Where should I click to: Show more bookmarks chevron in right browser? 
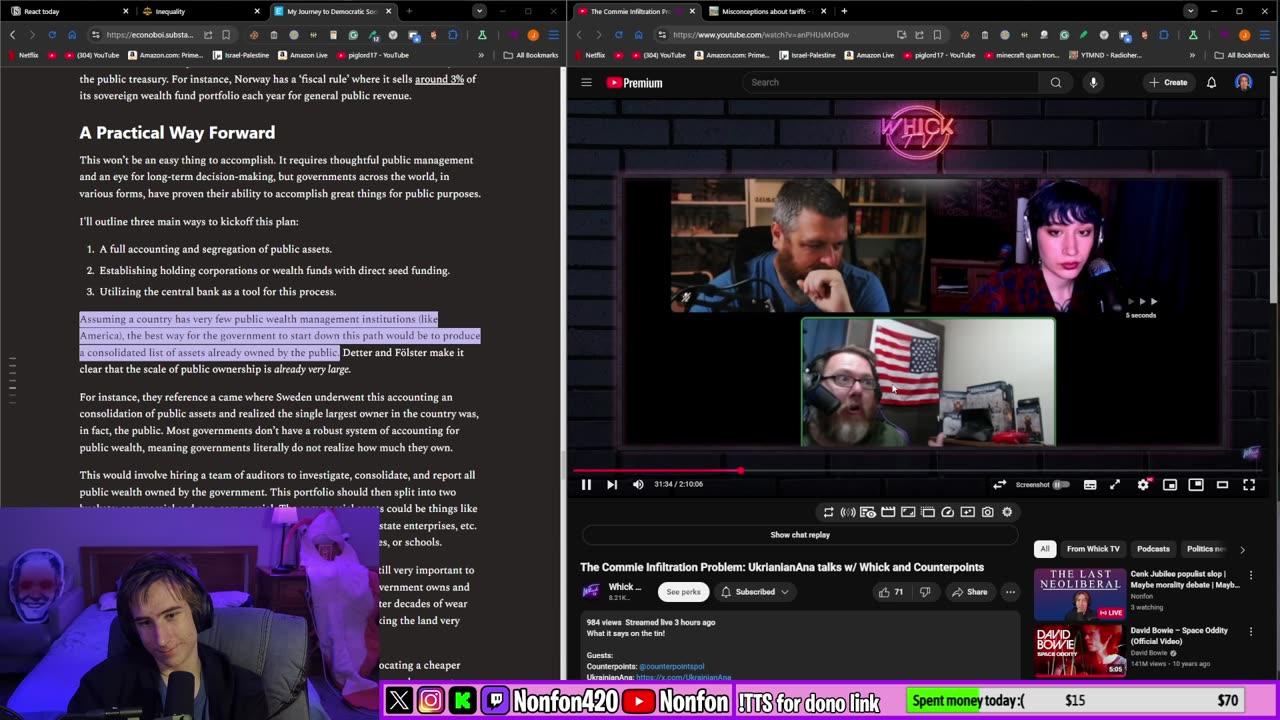point(1192,55)
